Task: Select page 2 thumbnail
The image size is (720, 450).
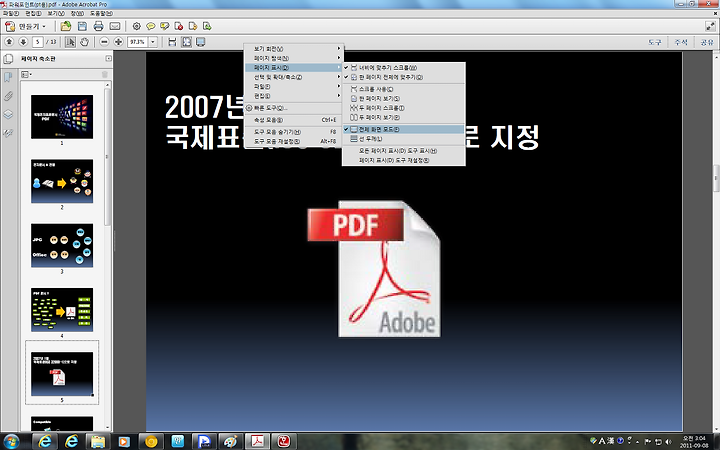Action: (x=62, y=181)
